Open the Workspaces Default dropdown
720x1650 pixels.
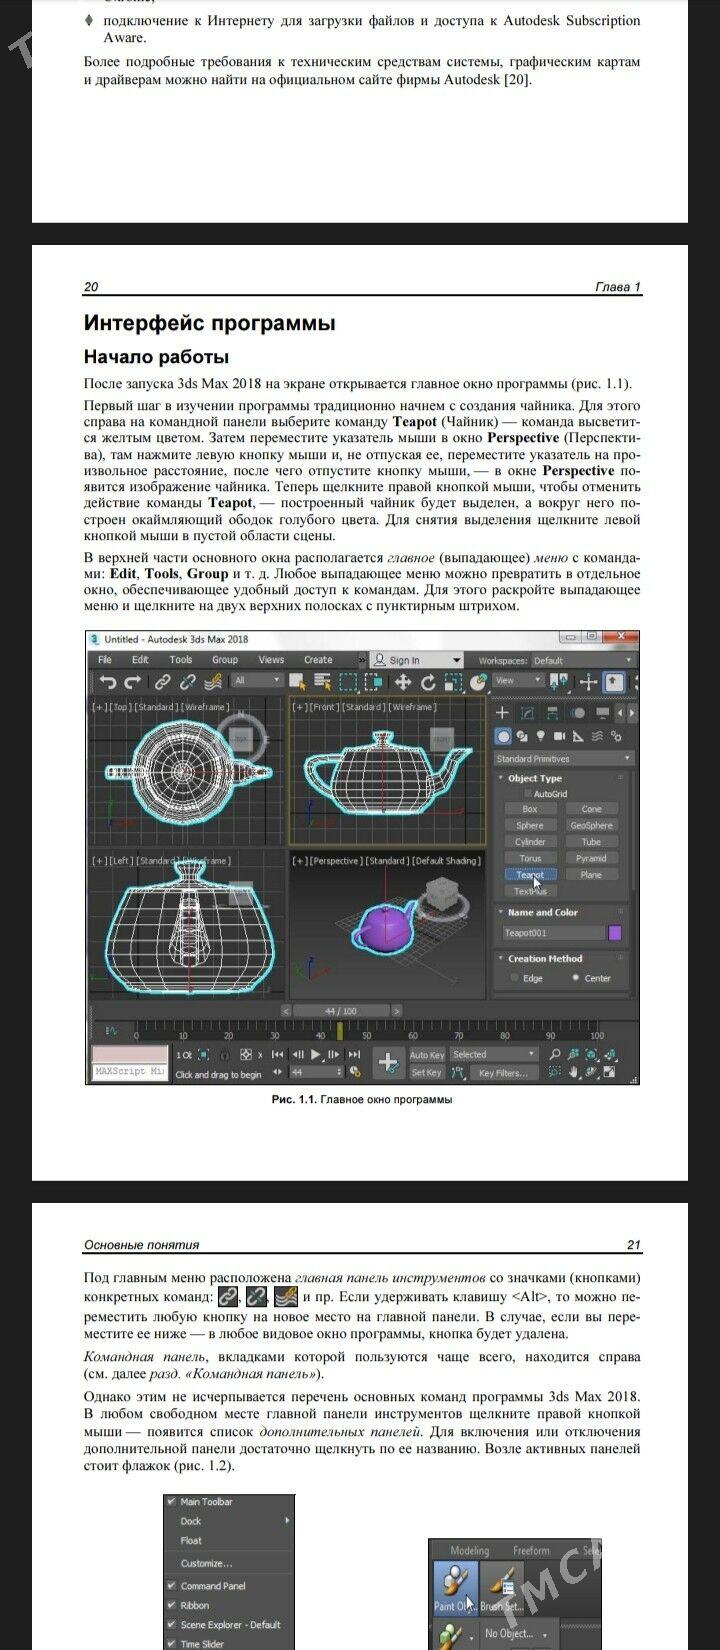583,660
